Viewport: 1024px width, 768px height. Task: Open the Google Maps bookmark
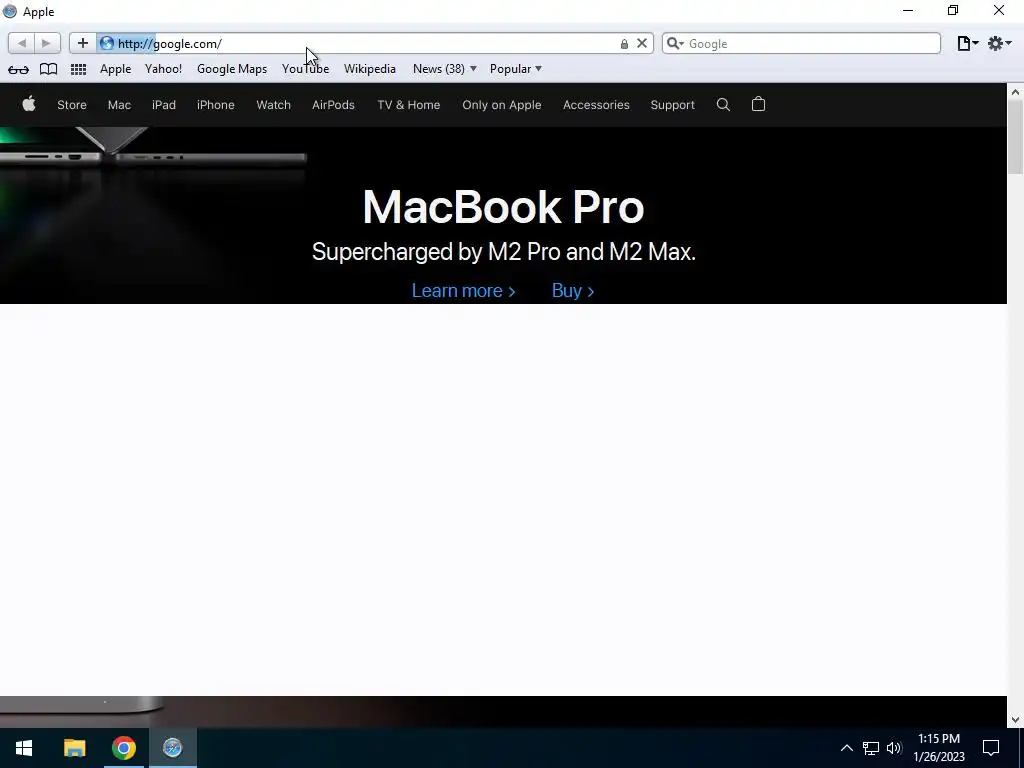(x=232, y=69)
